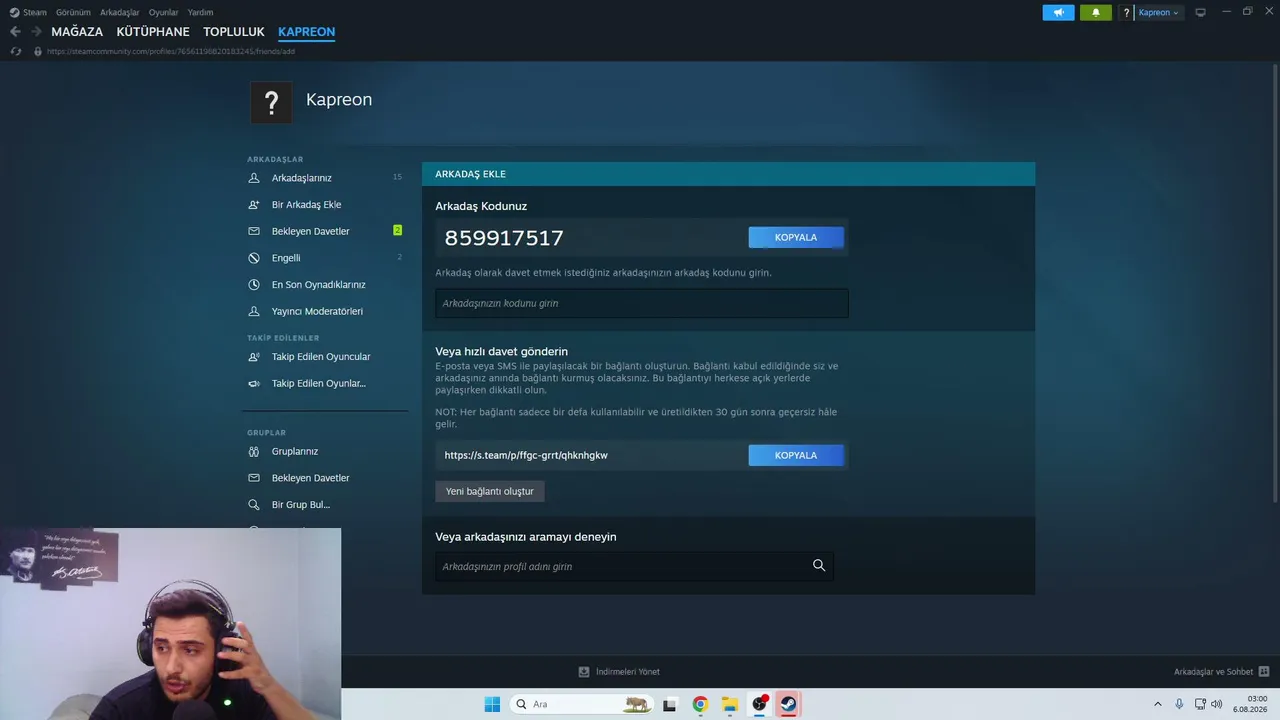1280x720 pixels.
Task: Open Yayıncı Moderatörleri
Action: [x=318, y=311]
